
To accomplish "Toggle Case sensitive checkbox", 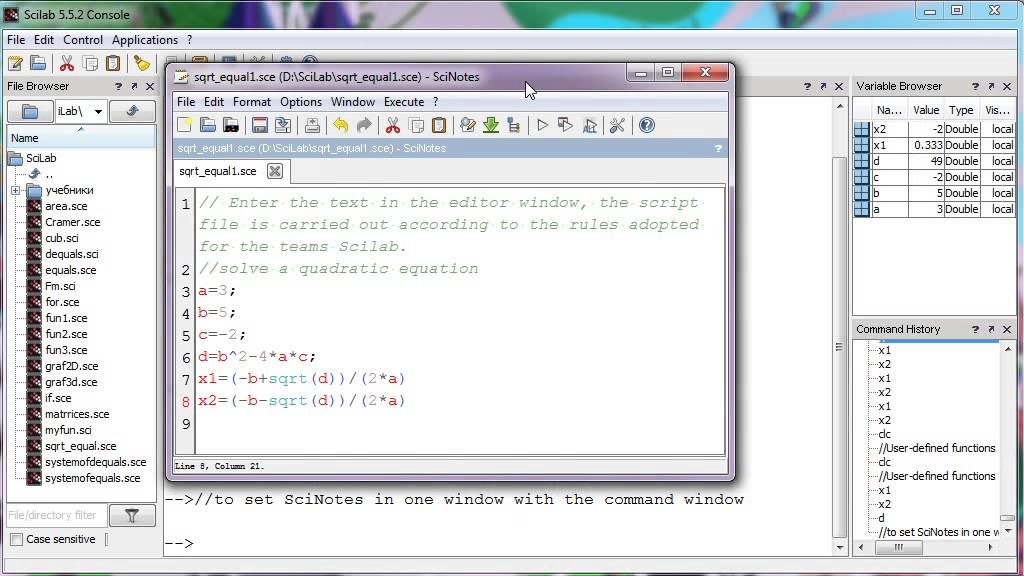I will pyautogui.click(x=17, y=539).
